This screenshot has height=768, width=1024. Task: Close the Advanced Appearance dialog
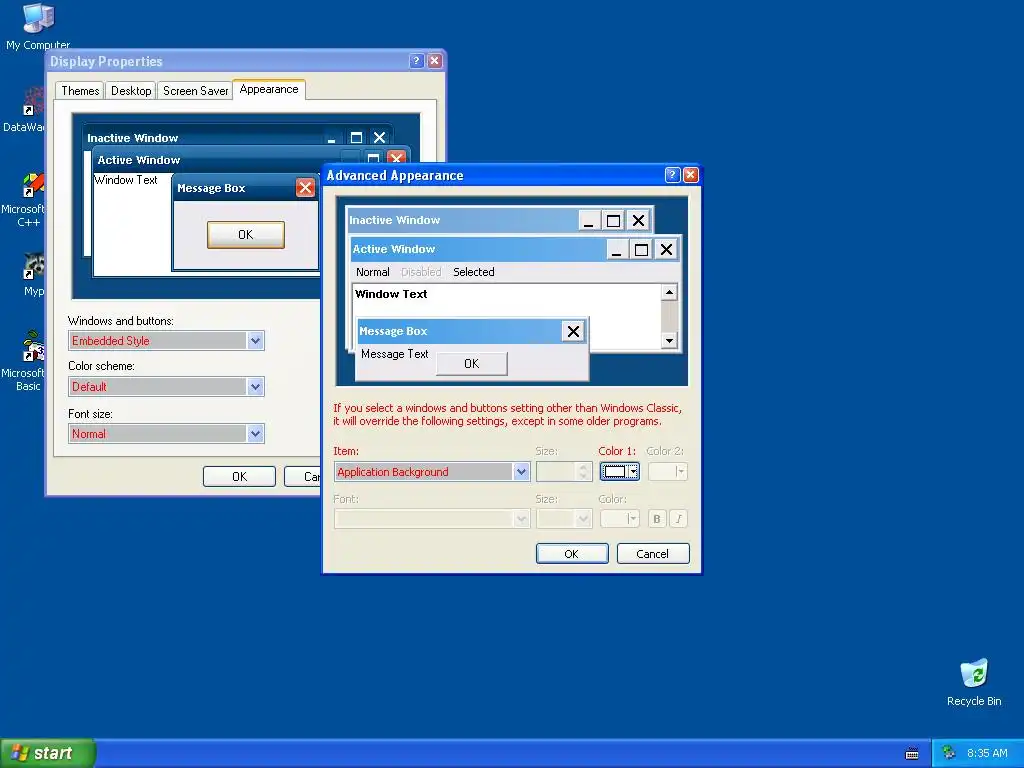pyautogui.click(x=690, y=175)
